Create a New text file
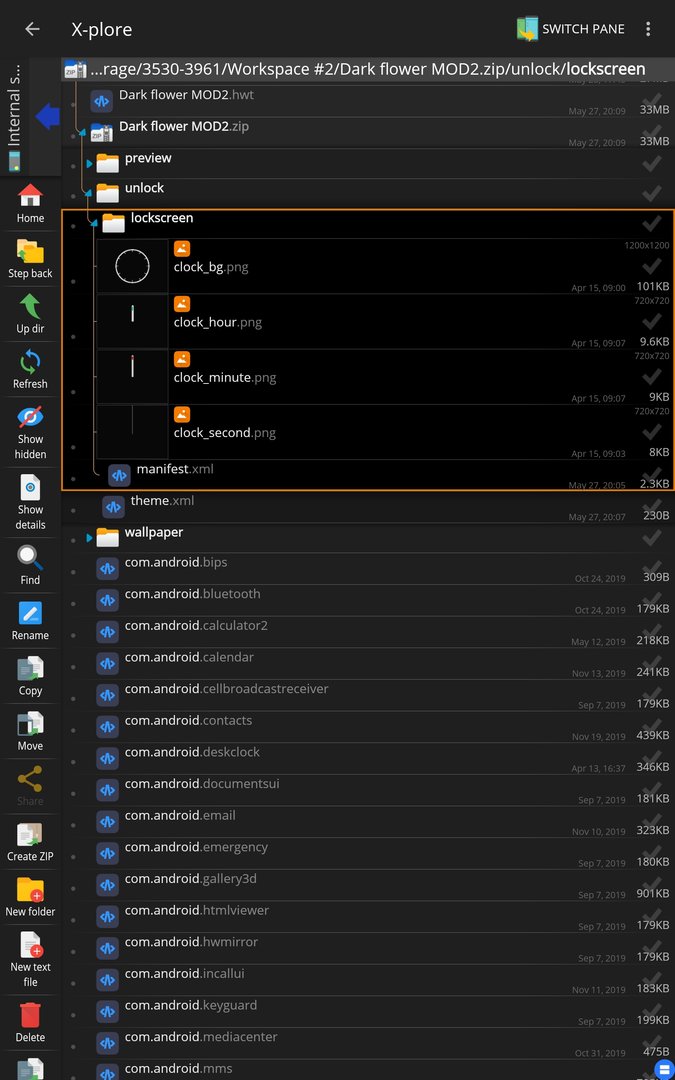Image resolution: width=675 pixels, height=1080 pixels. pyautogui.click(x=30, y=959)
